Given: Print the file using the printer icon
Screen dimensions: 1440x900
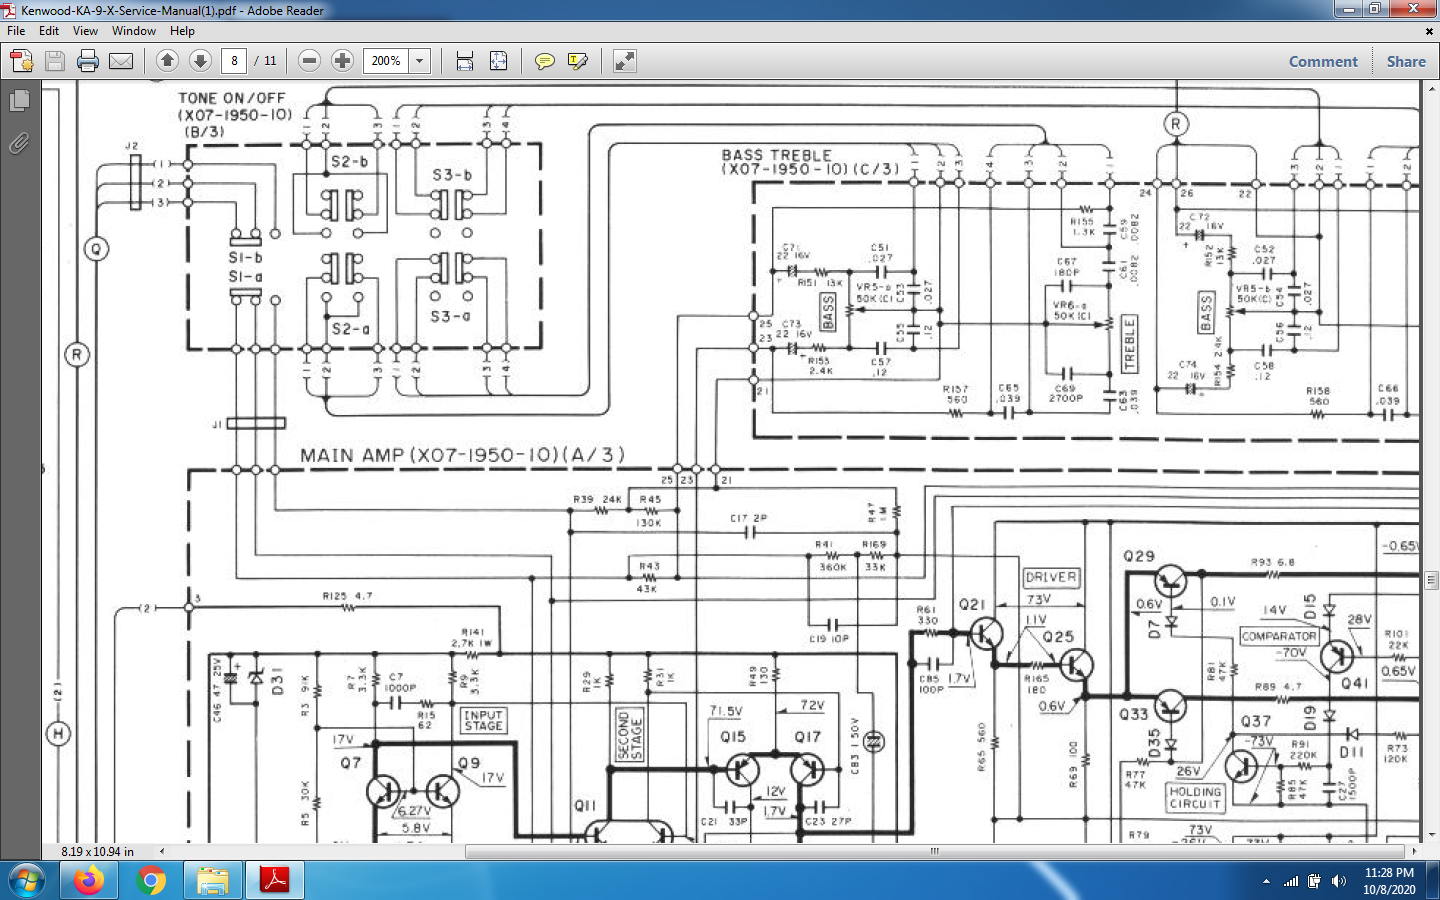Looking at the screenshot, I should tap(88, 61).
